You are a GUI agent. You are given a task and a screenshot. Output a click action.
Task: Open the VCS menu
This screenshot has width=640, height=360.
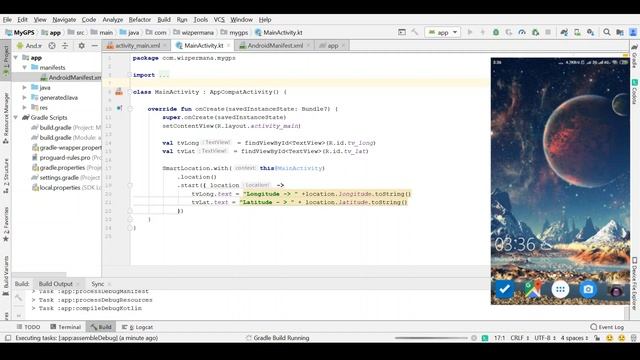point(219,20)
